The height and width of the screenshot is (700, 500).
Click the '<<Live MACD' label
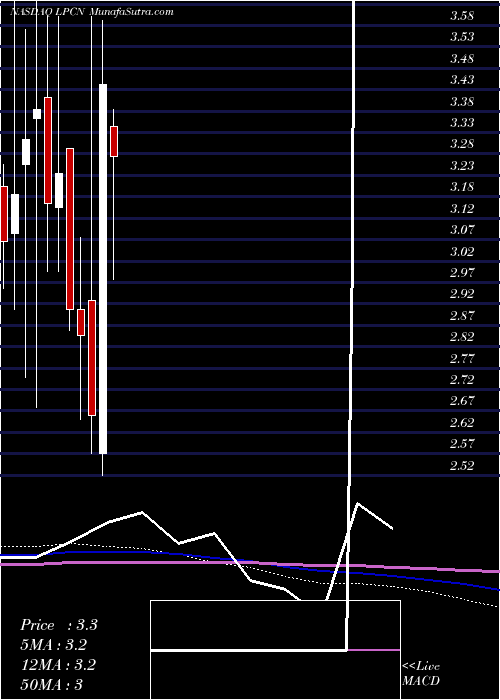[421, 674]
